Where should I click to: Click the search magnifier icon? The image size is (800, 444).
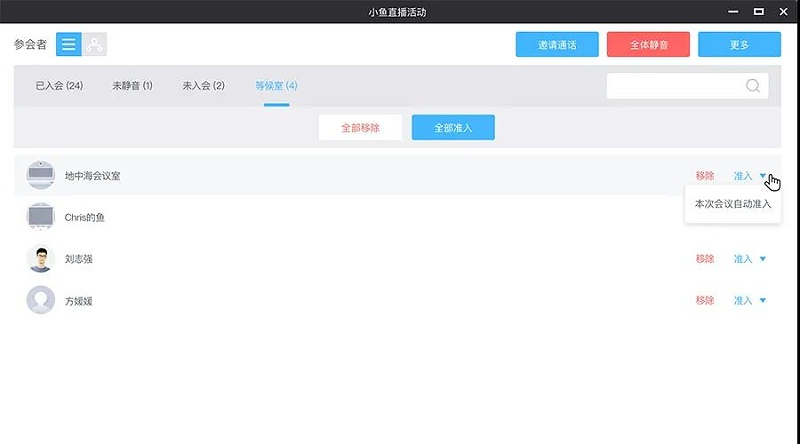pos(752,86)
